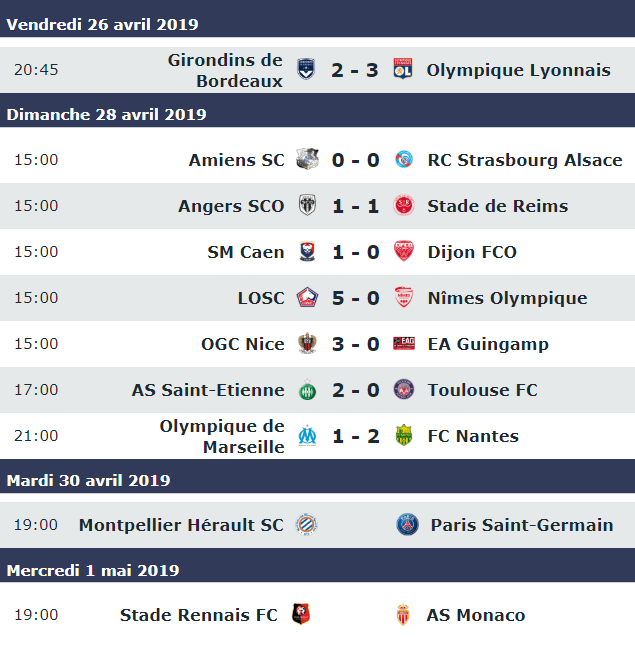The height and width of the screenshot is (650, 635).
Task: Select the Toulouse FC team name
Action: point(482,390)
